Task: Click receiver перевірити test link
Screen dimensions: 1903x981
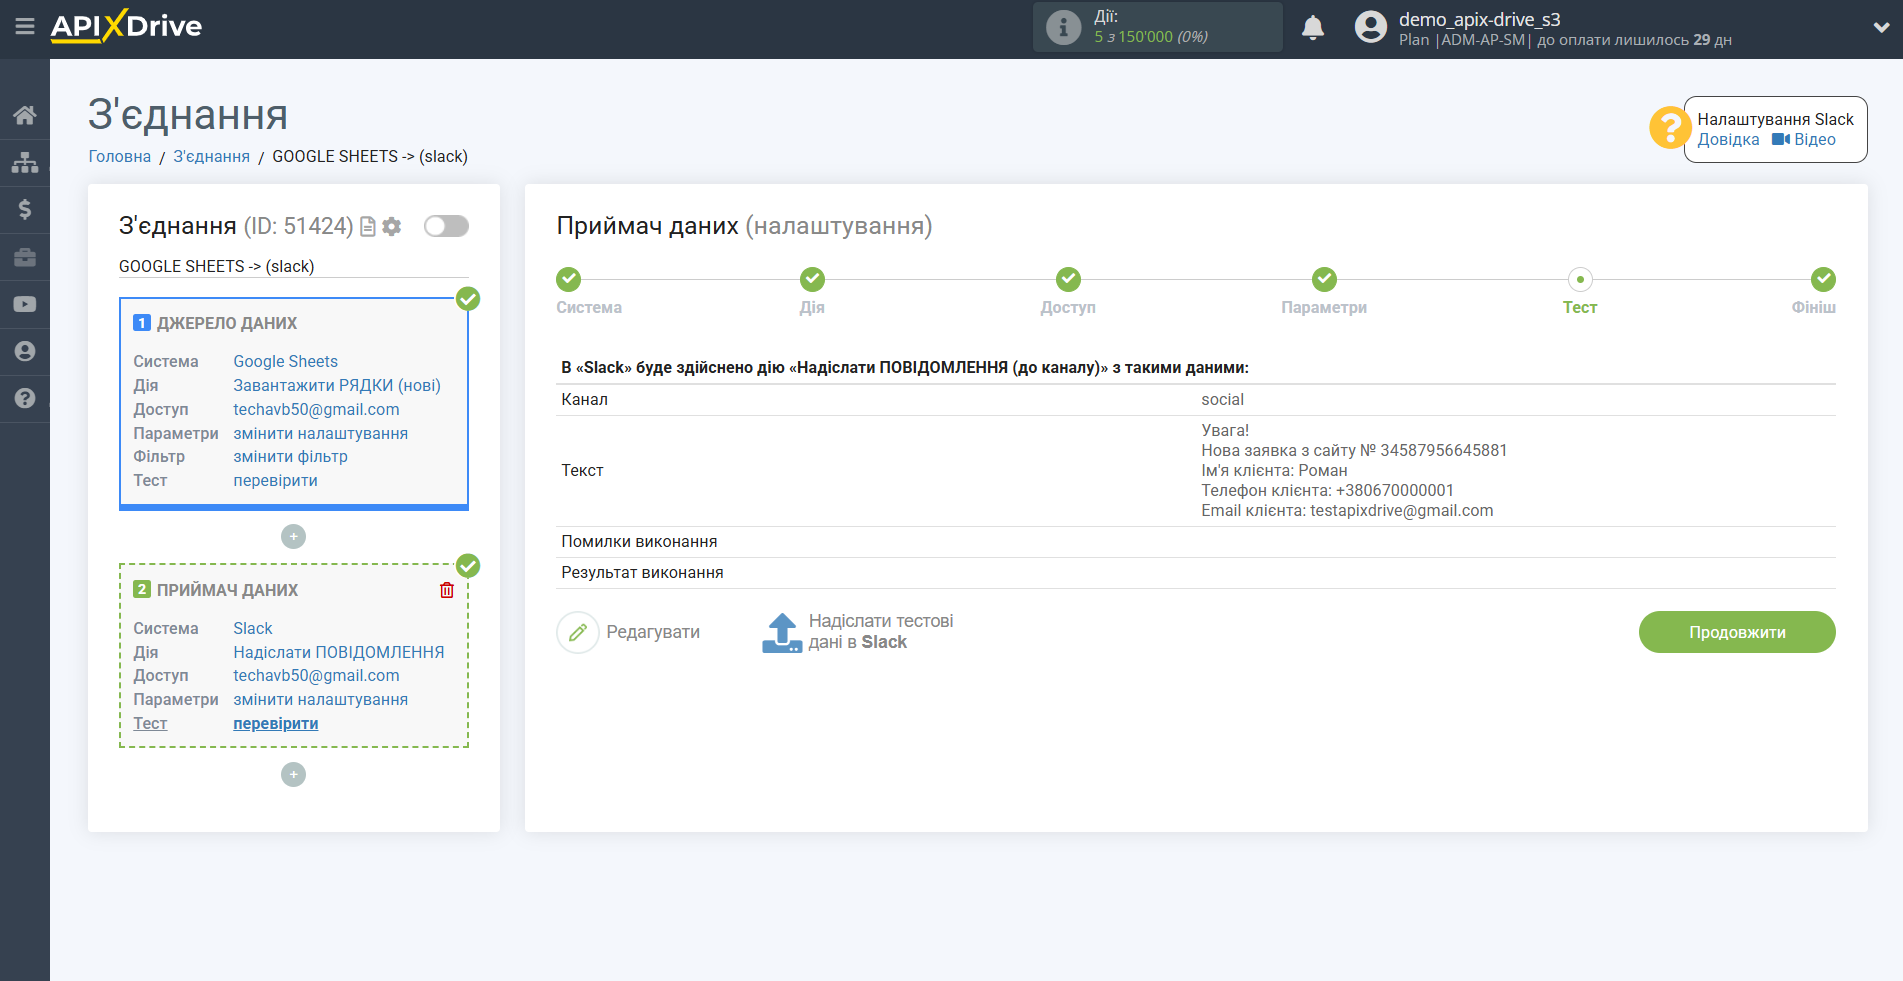Action: coord(275,723)
